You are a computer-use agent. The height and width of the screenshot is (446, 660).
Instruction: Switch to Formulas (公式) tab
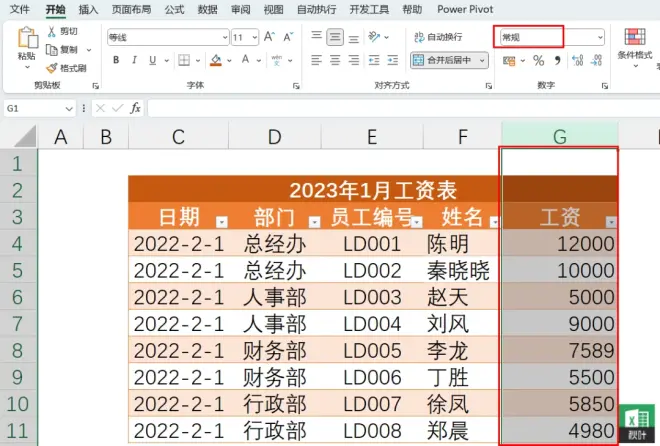174,9
